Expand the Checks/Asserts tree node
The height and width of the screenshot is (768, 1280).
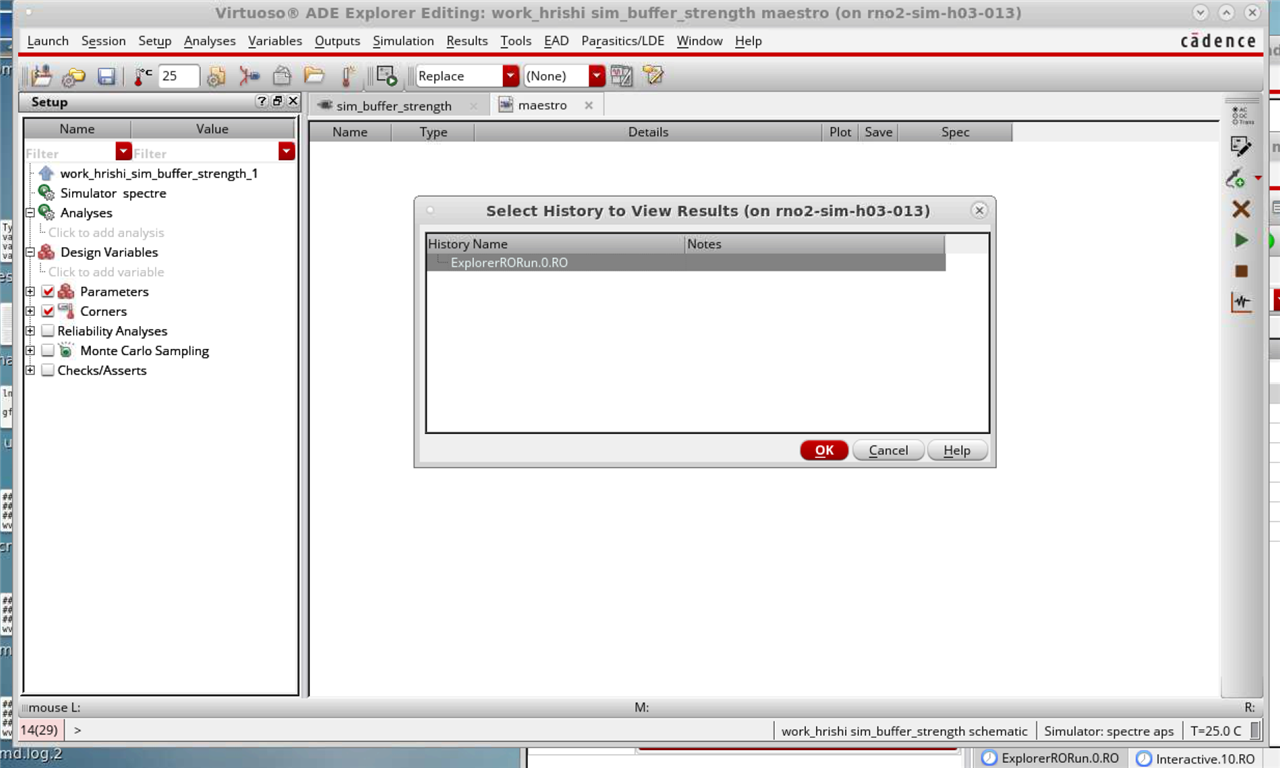(30, 371)
